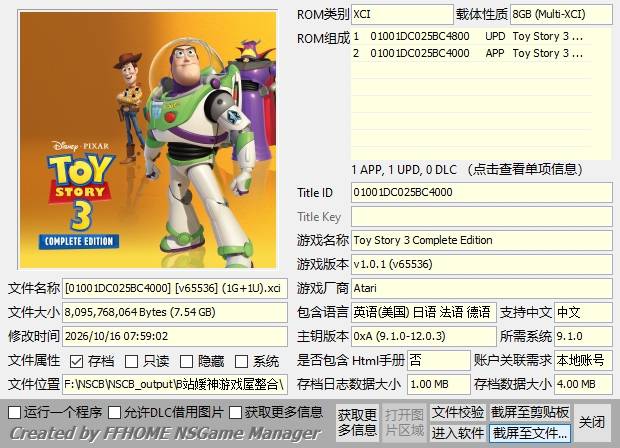Click the Html手册 field showing 否
The height and width of the screenshot is (448, 620).
(x=439, y=360)
